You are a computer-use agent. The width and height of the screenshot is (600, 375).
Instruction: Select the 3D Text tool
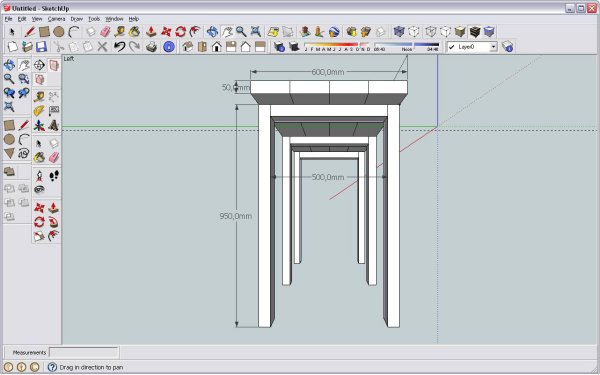(54, 125)
